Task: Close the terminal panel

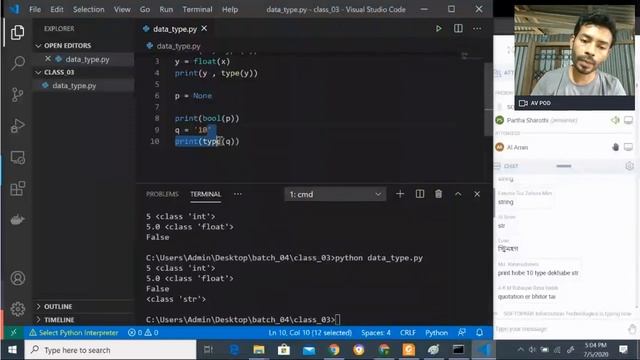Action: (477, 194)
